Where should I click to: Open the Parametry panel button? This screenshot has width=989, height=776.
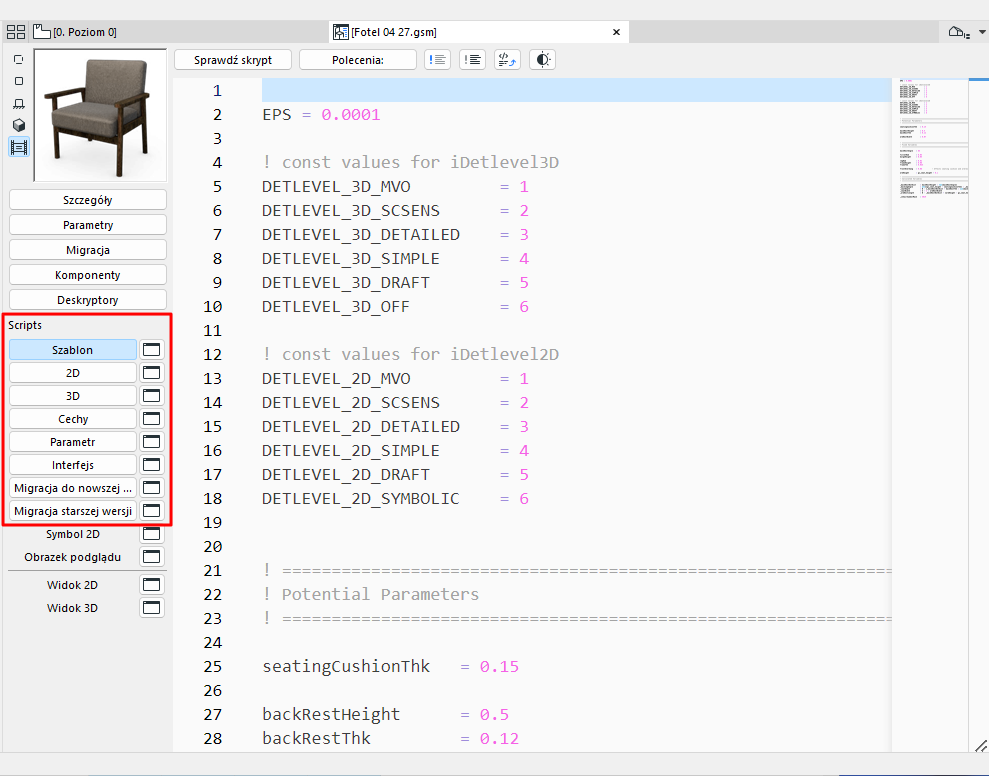[87, 224]
